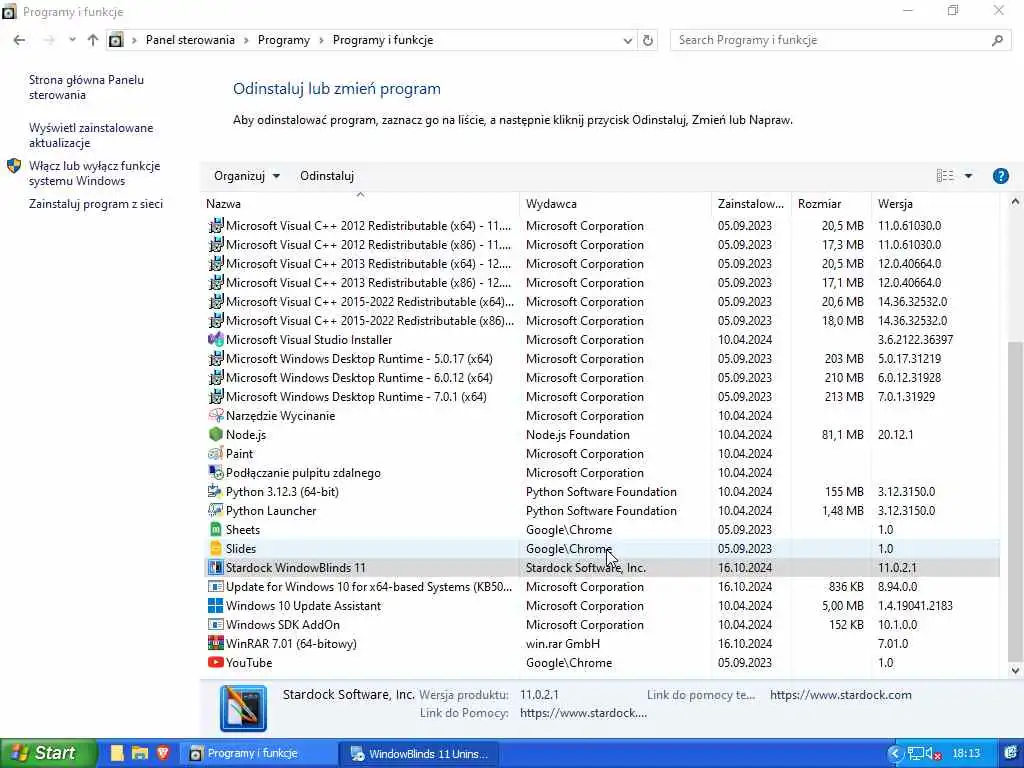Open the help question mark icon

pos(1000,176)
